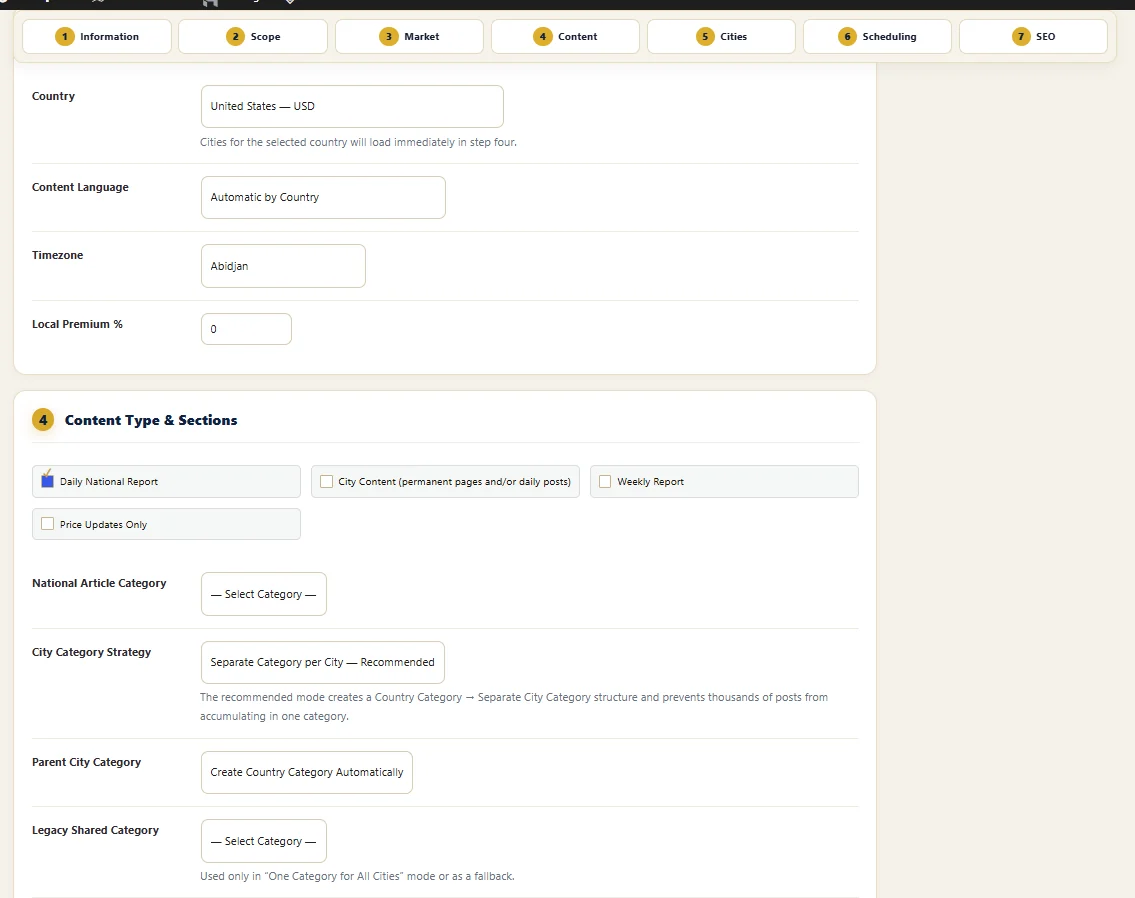Click the number 7 badge on SEO tab

pos(1021,36)
